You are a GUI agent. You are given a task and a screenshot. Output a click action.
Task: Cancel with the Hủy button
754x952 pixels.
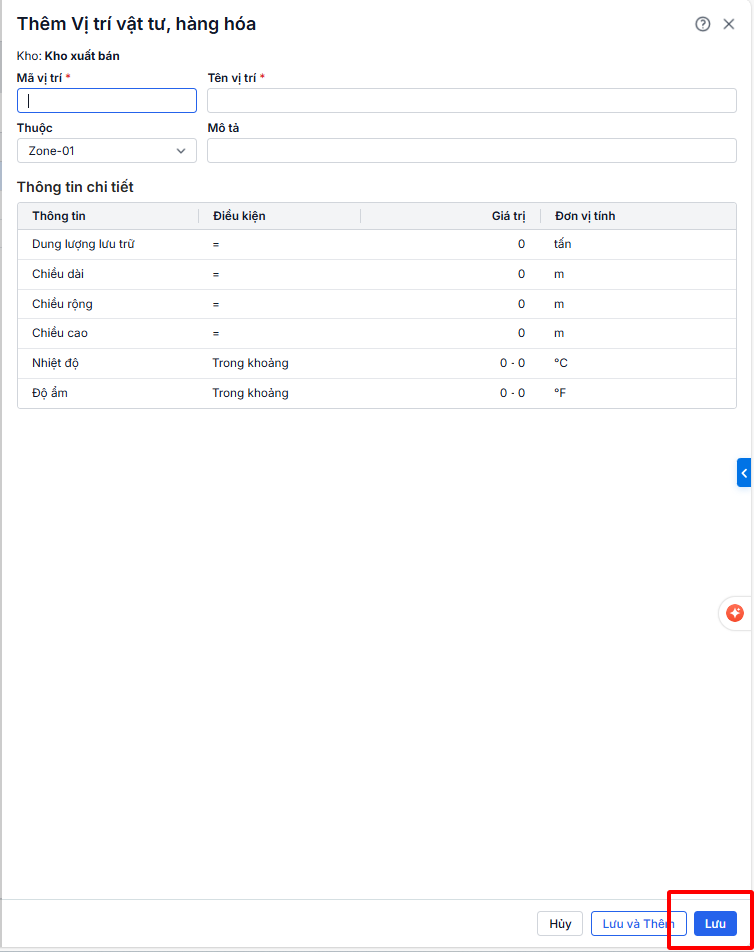(x=560, y=923)
